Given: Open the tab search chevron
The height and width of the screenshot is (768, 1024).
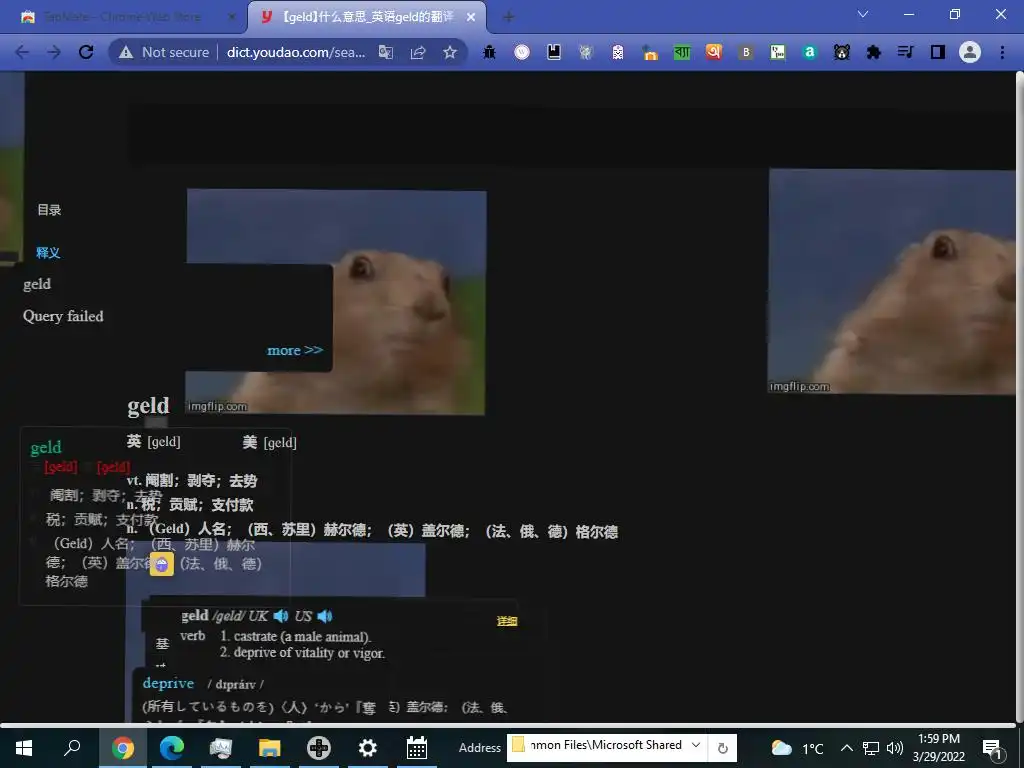Looking at the screenshot, I should click(x=863, y=14).
